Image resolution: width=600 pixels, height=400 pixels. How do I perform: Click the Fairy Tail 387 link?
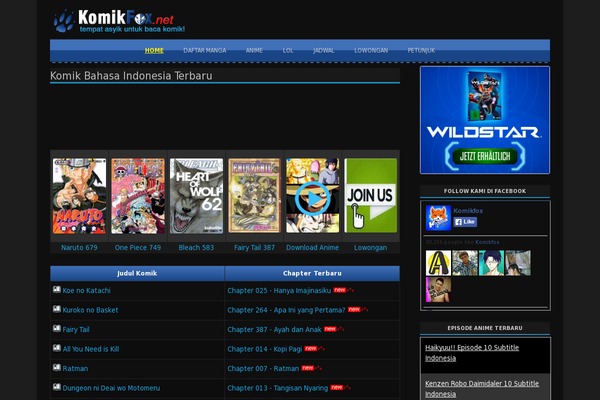pyautogui.click(x=254, y=248)
